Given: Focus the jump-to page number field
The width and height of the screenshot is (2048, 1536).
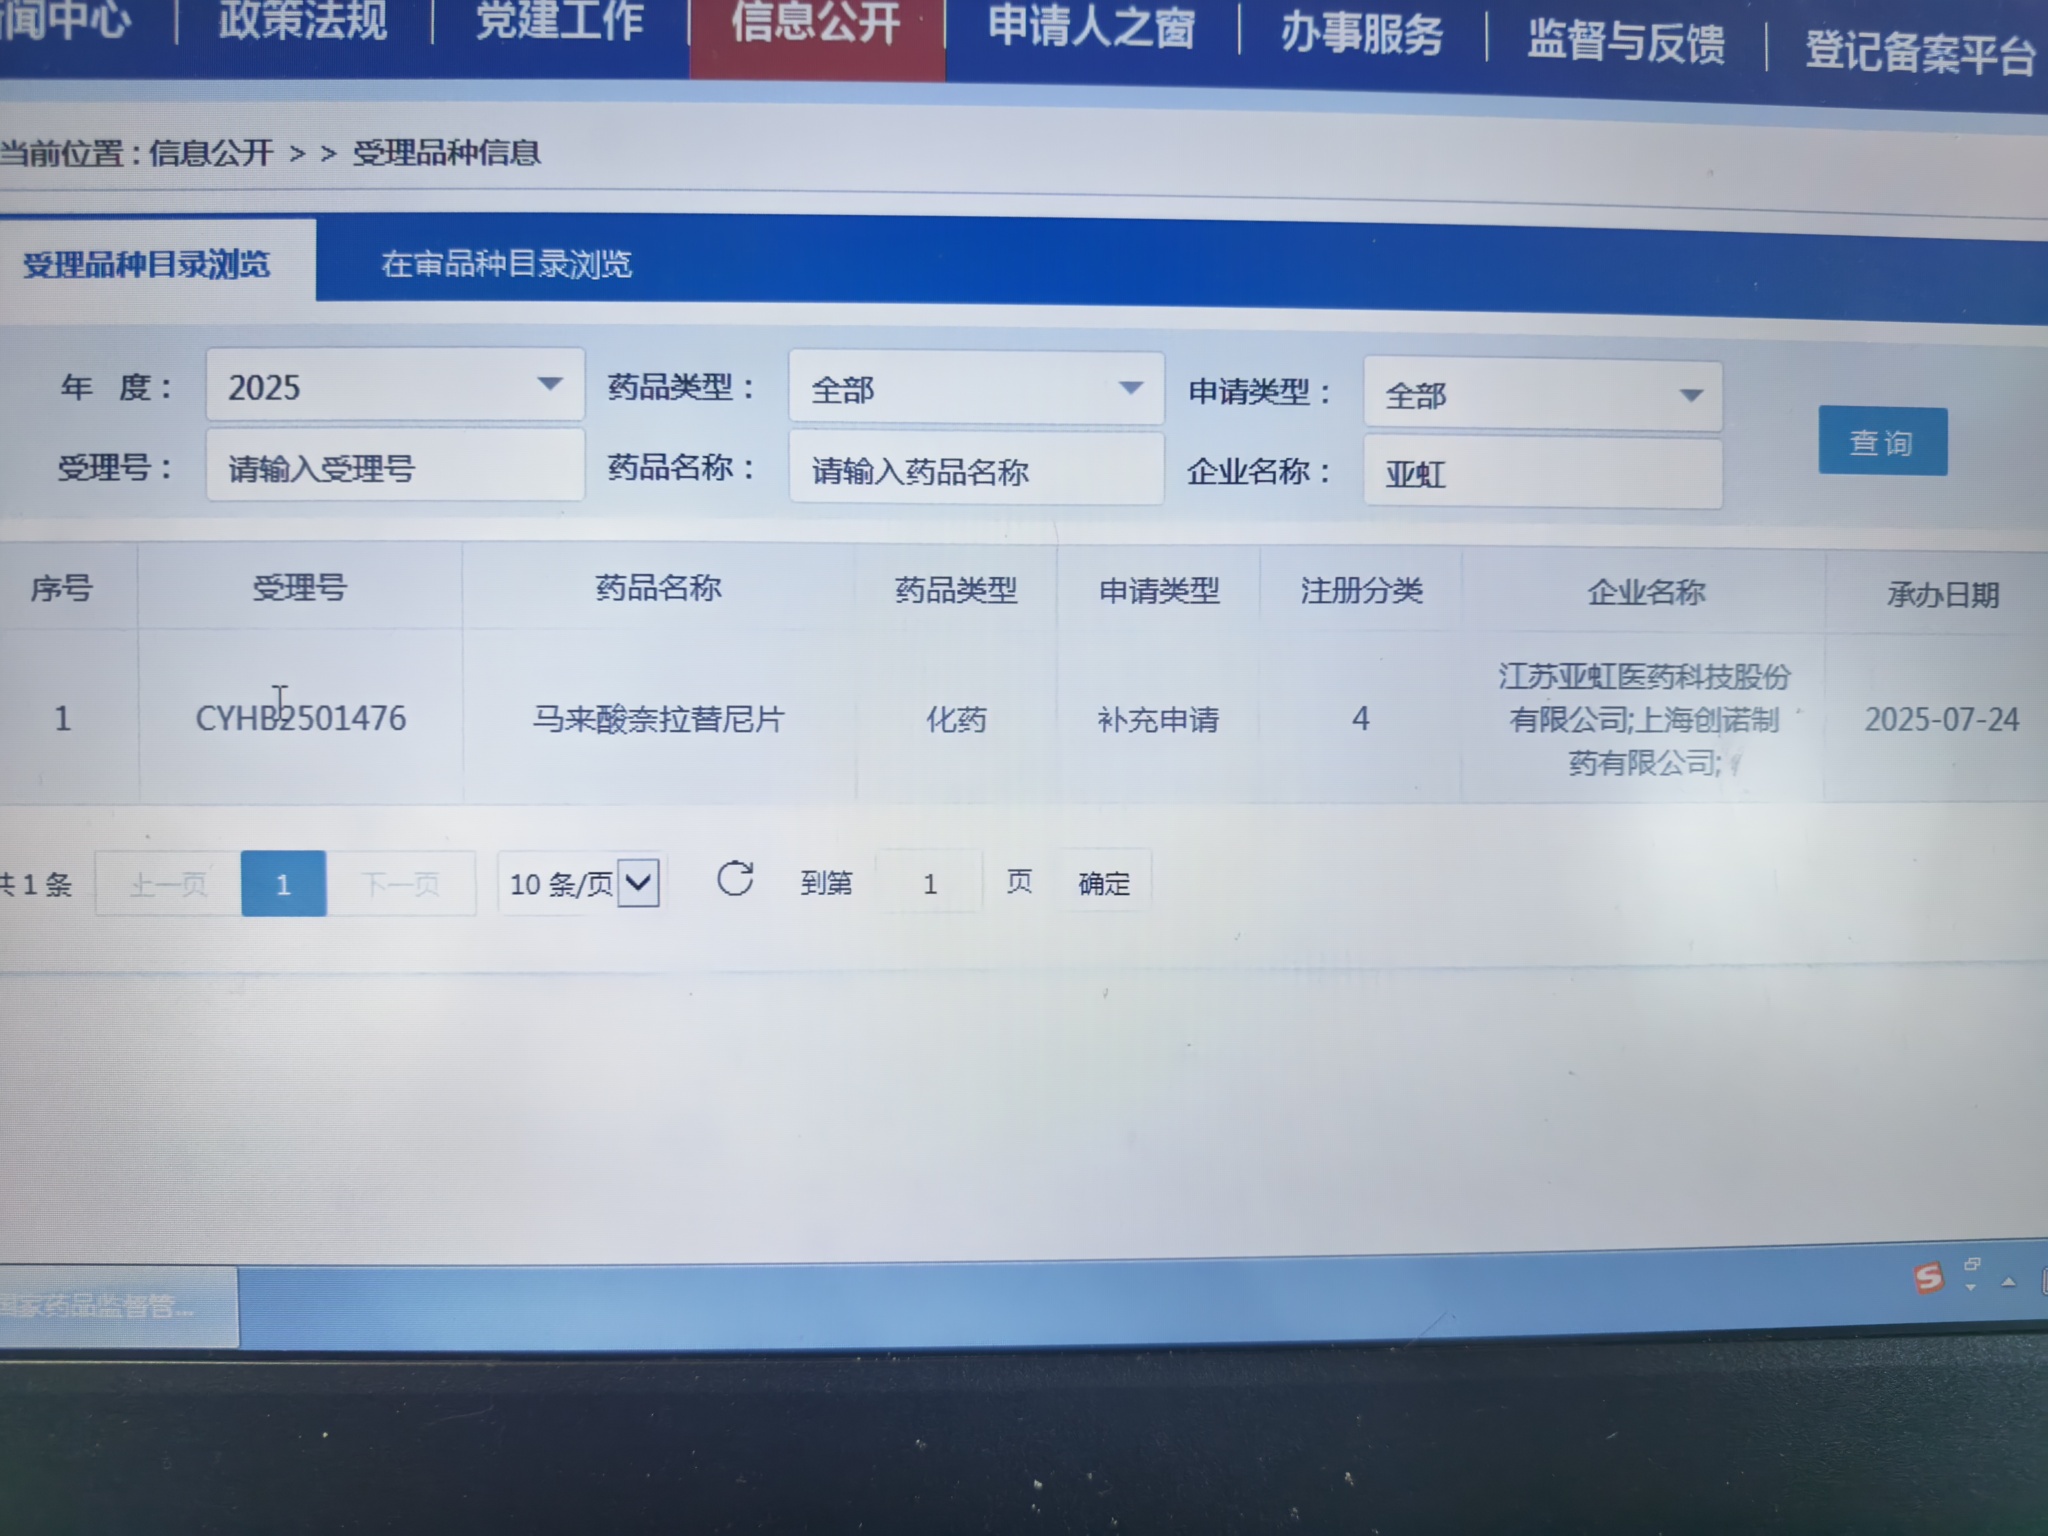Looking at the screenshot, I should click(x=929, y=883).
